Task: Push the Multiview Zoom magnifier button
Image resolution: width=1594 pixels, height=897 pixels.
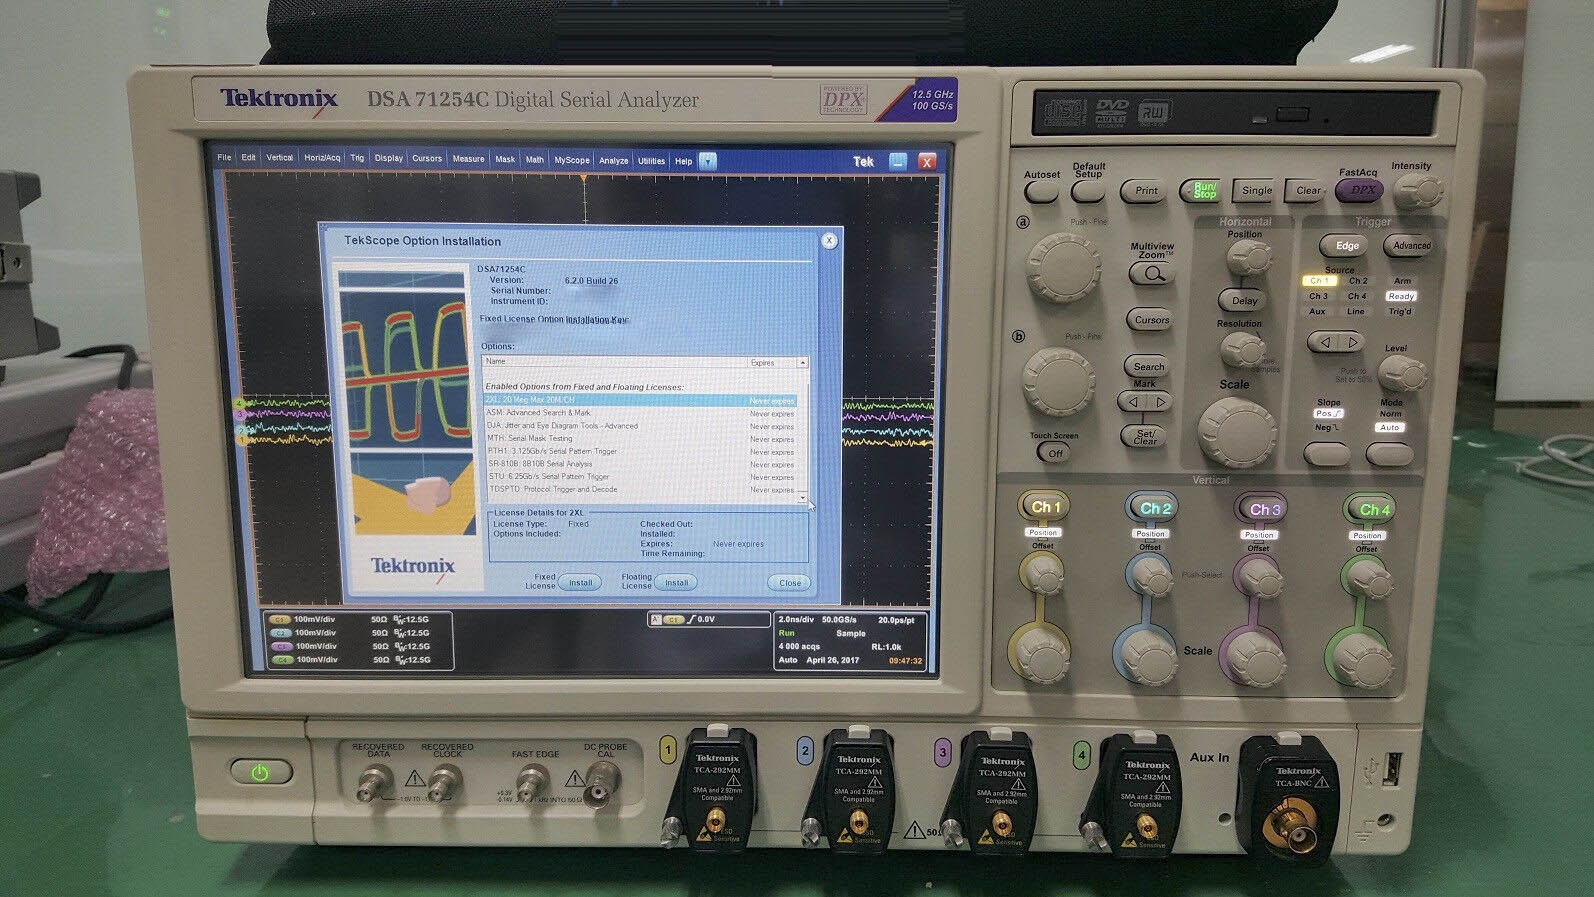Action: [1152, 273]
